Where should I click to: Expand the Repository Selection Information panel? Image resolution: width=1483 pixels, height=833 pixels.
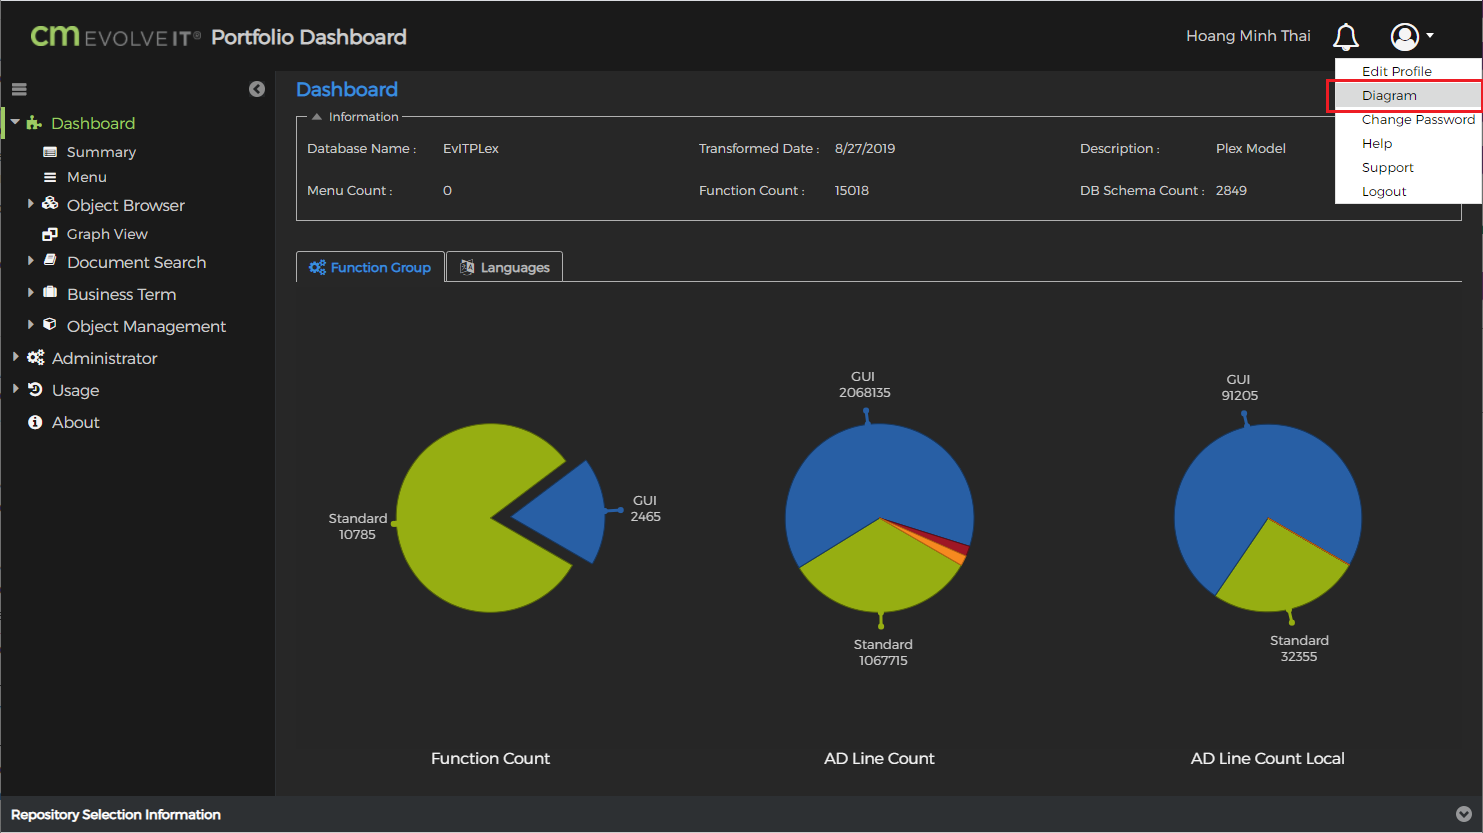point(1464,814)
